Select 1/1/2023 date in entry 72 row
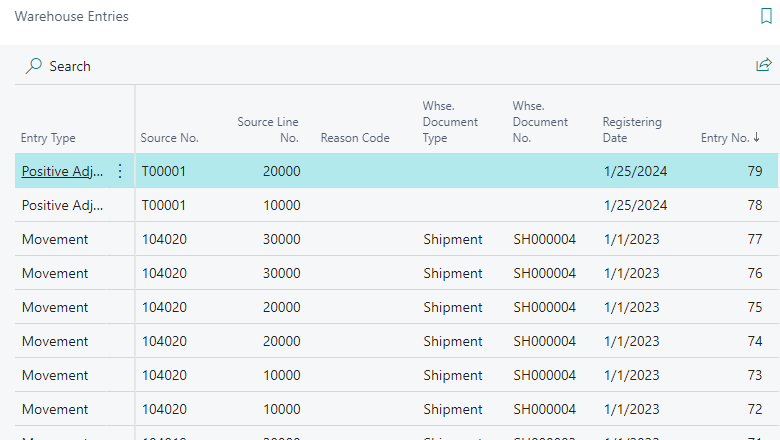This screenshot has width=780, height=440. 631,409
